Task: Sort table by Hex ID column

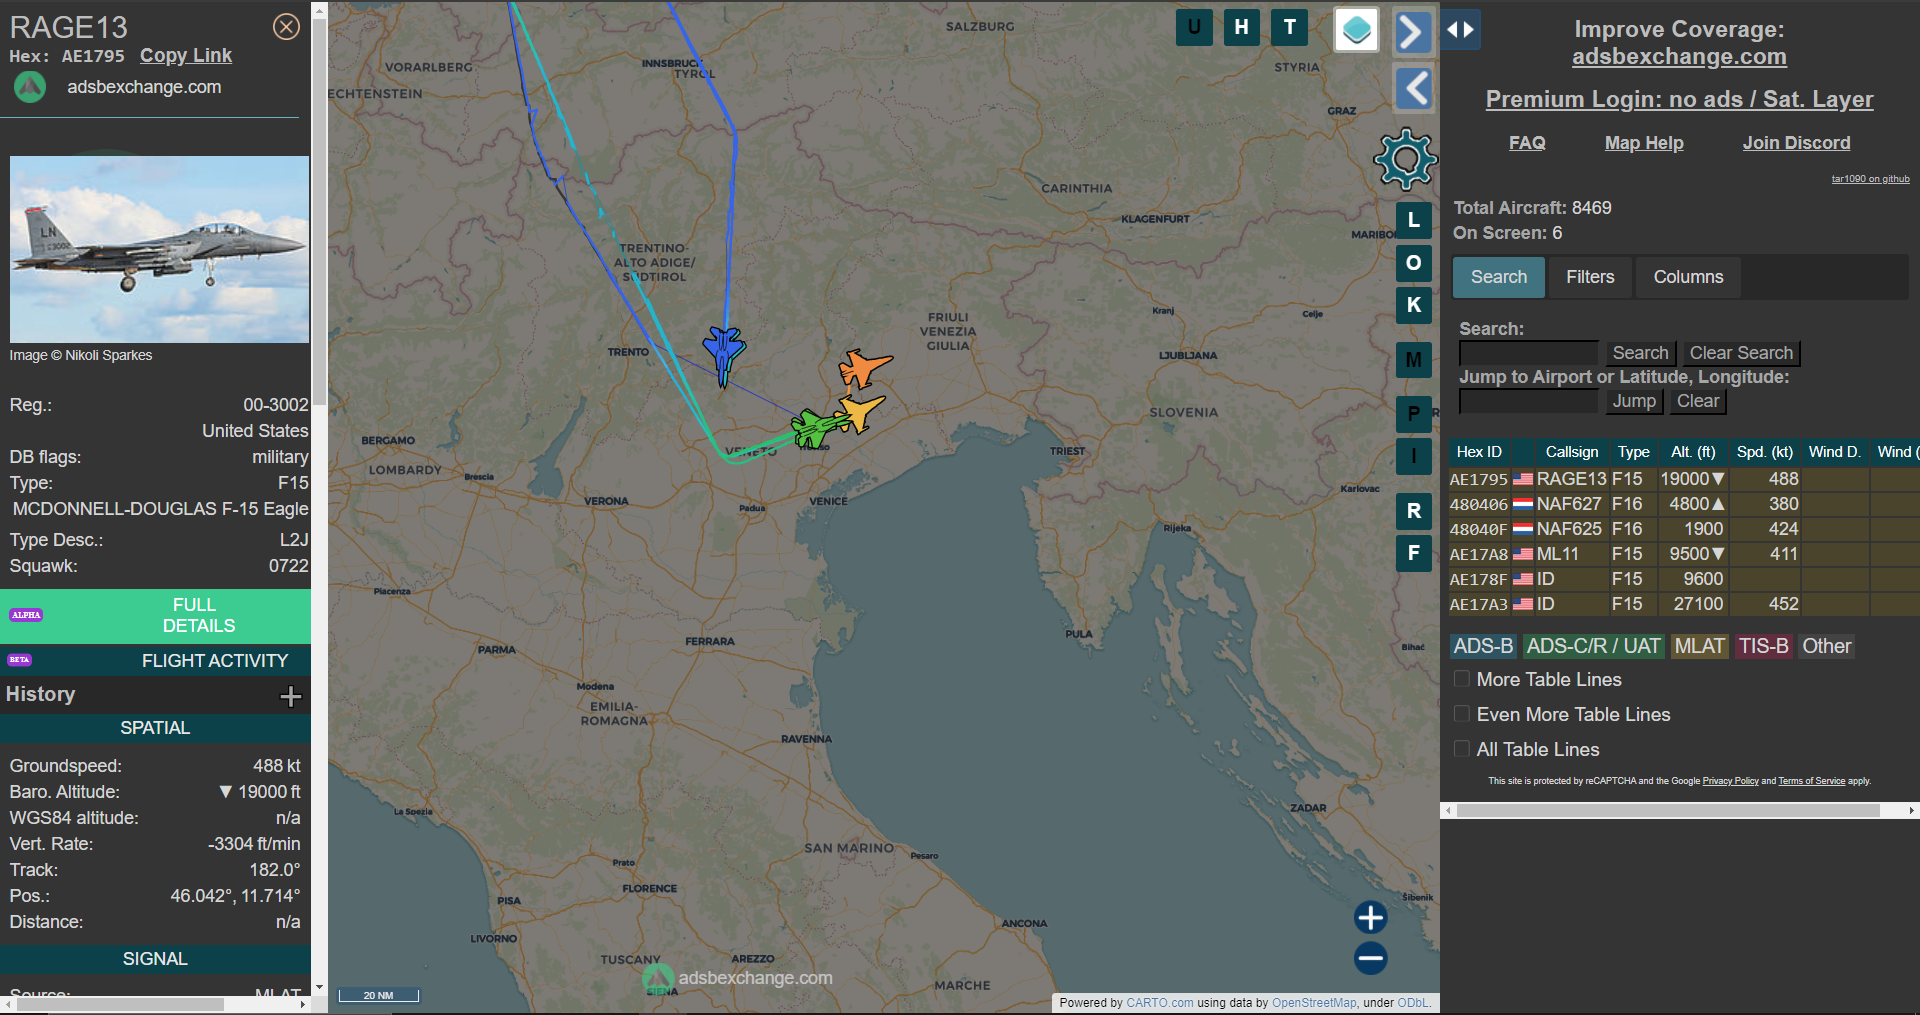Action: (1479, 452)
